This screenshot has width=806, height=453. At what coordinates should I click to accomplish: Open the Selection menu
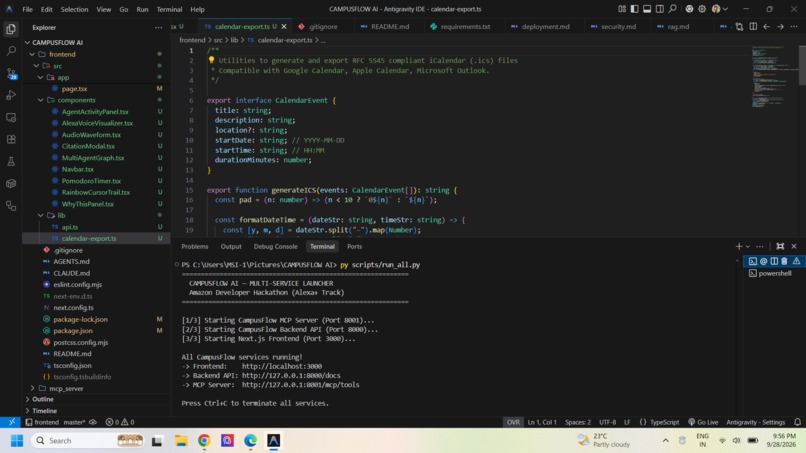pyautogui.click(x=74, y=9)
